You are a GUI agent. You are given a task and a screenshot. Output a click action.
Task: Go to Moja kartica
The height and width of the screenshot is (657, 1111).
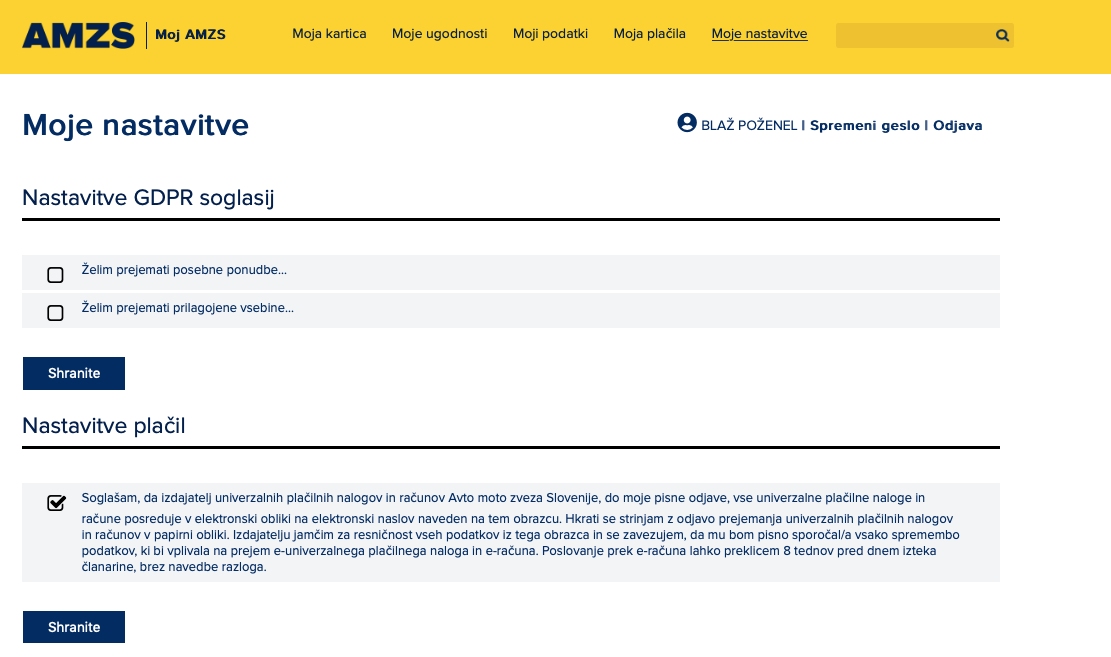click(x=329, y=34)
